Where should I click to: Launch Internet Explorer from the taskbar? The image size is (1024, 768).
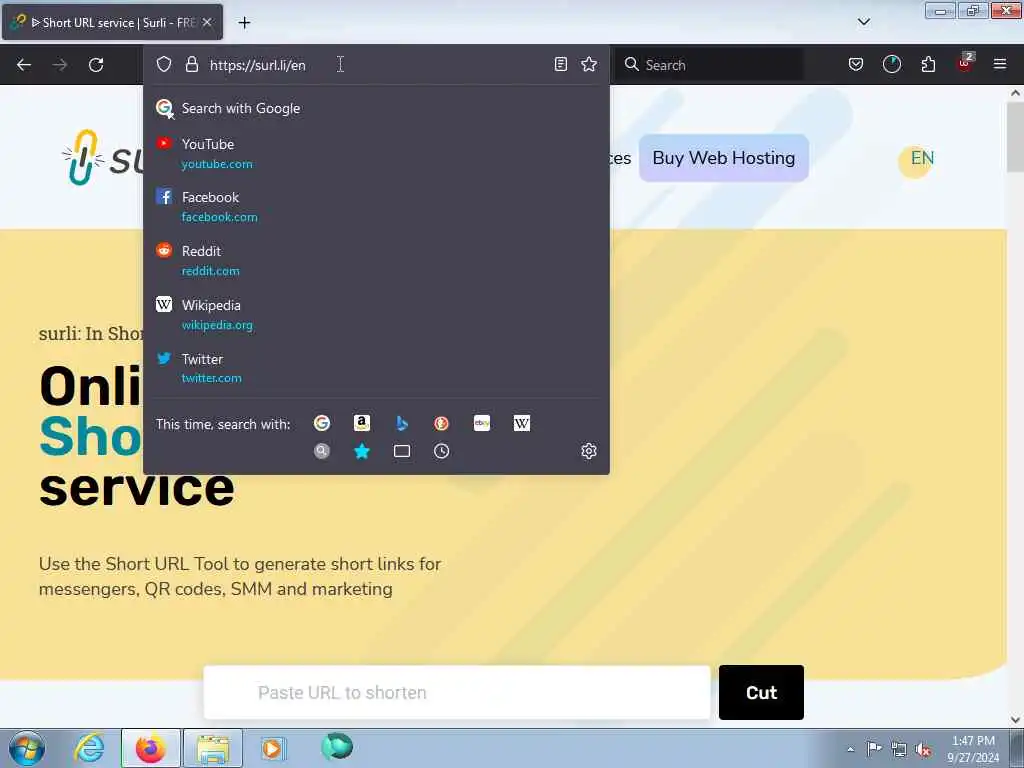point(89,748)
